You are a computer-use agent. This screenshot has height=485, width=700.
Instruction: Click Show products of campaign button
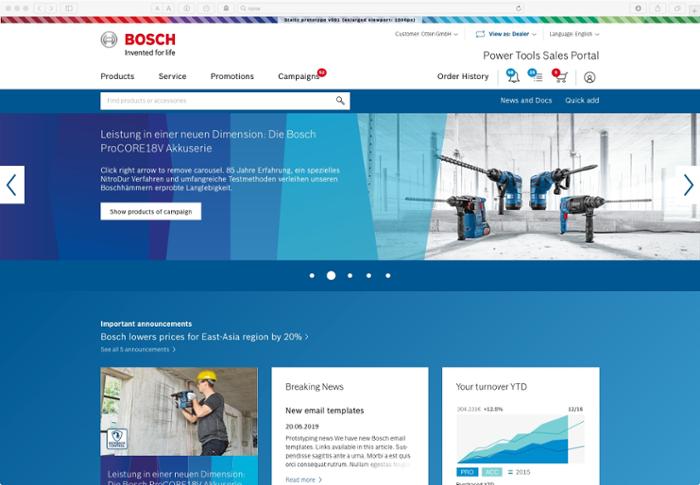click(151, 212)
